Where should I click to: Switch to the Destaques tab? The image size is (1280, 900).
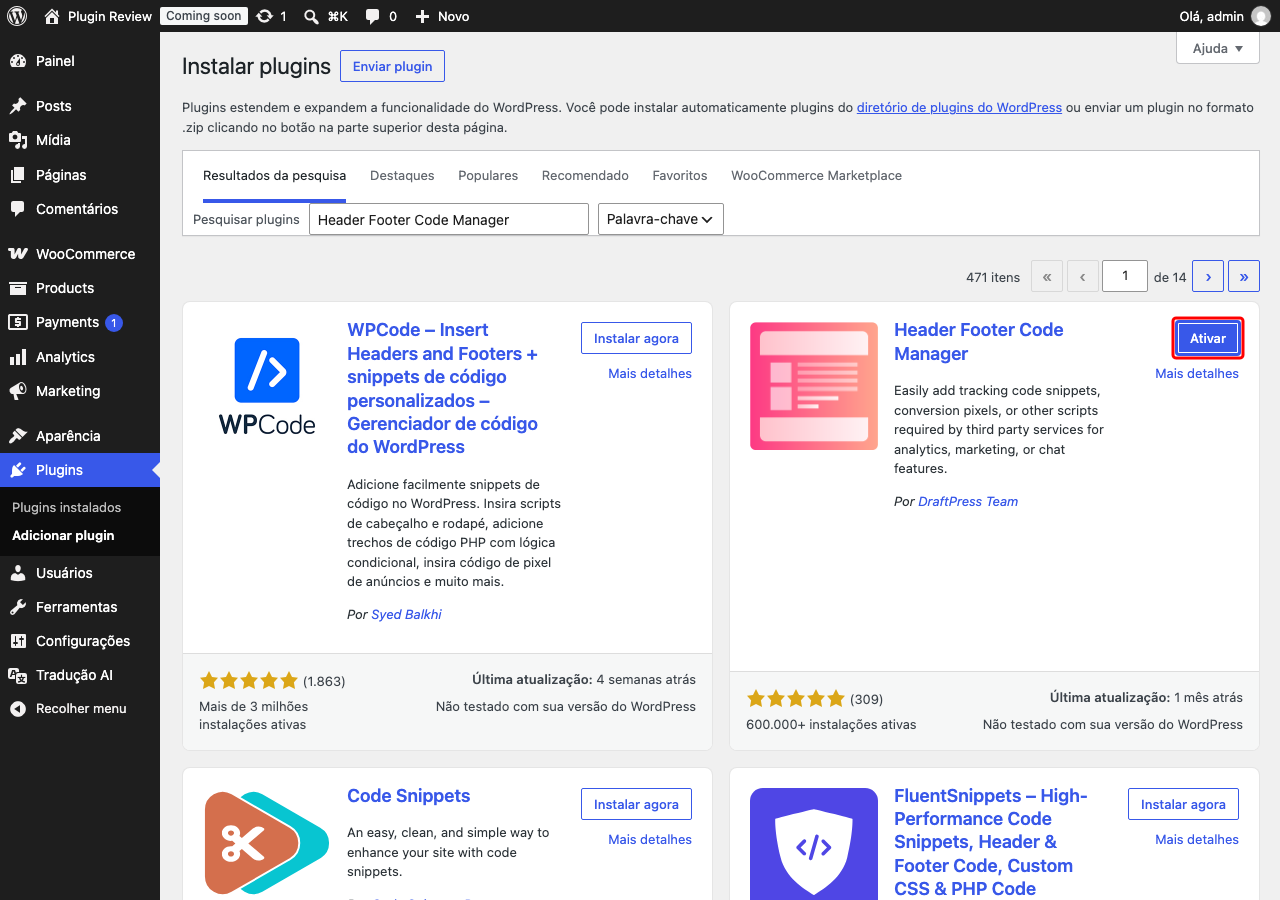(x=402, y=175)
